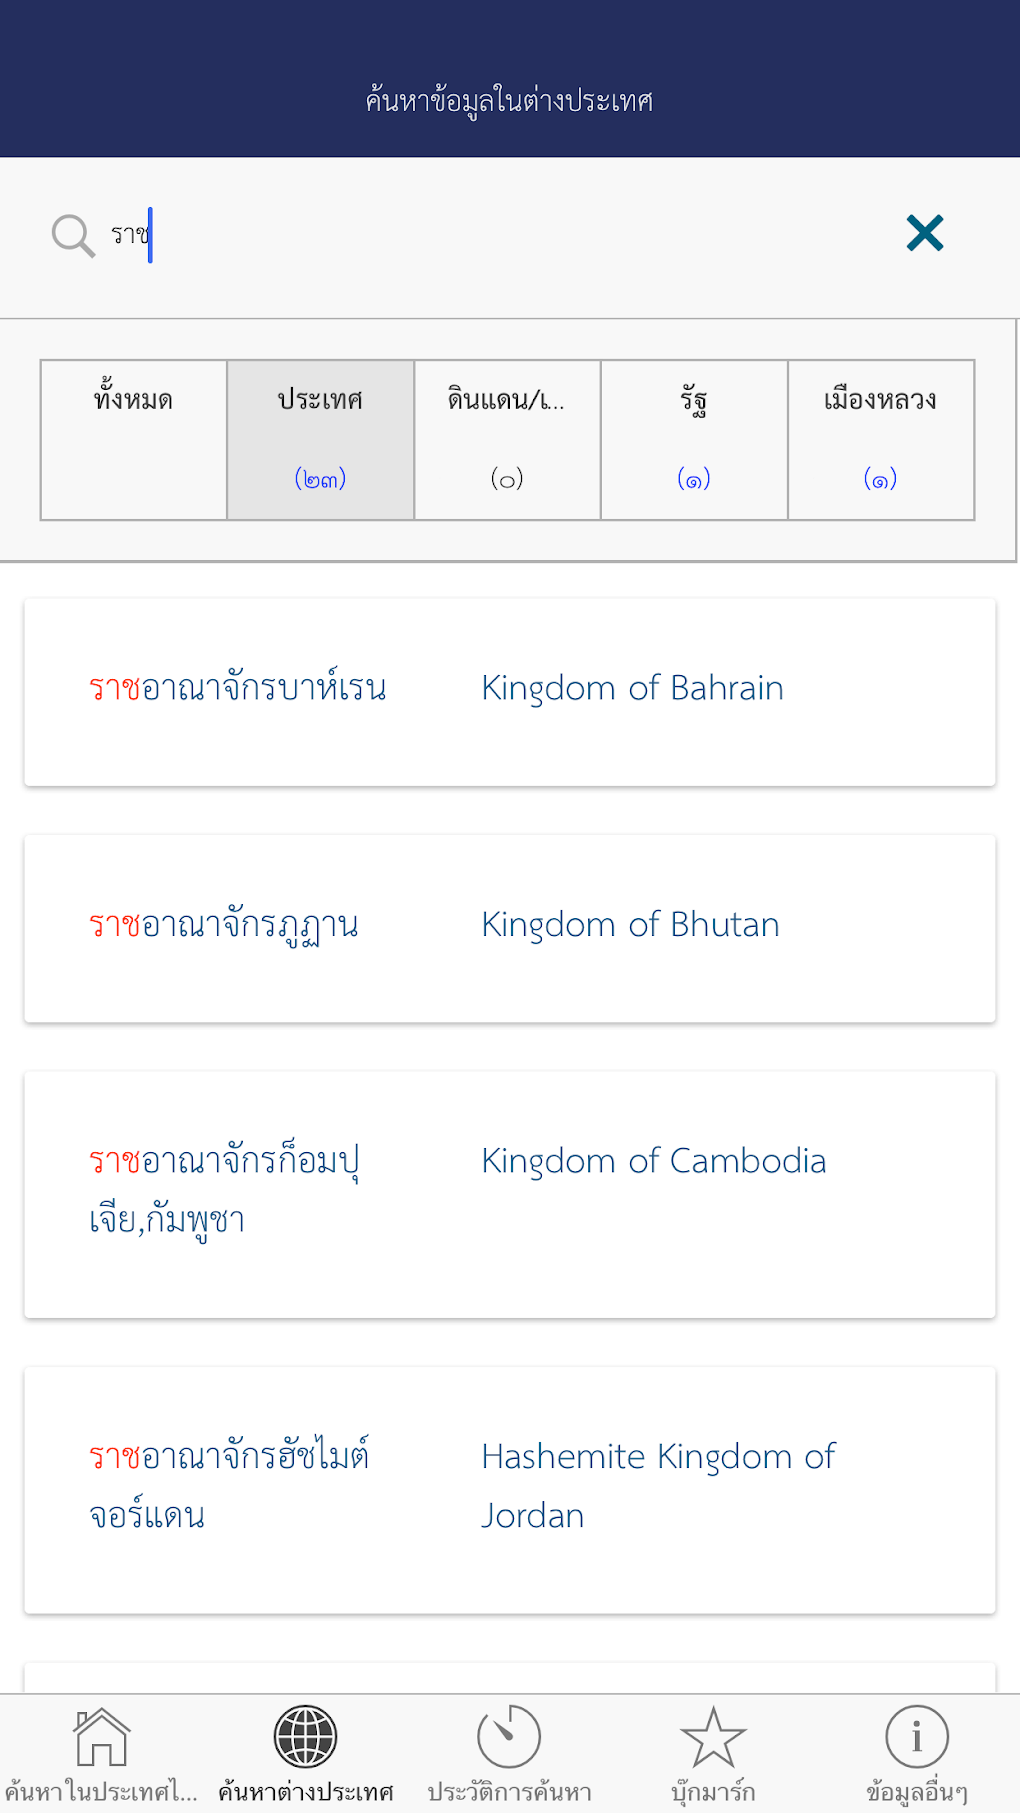Open the Kingdom of Bahrain result

(x=510, y=692)
